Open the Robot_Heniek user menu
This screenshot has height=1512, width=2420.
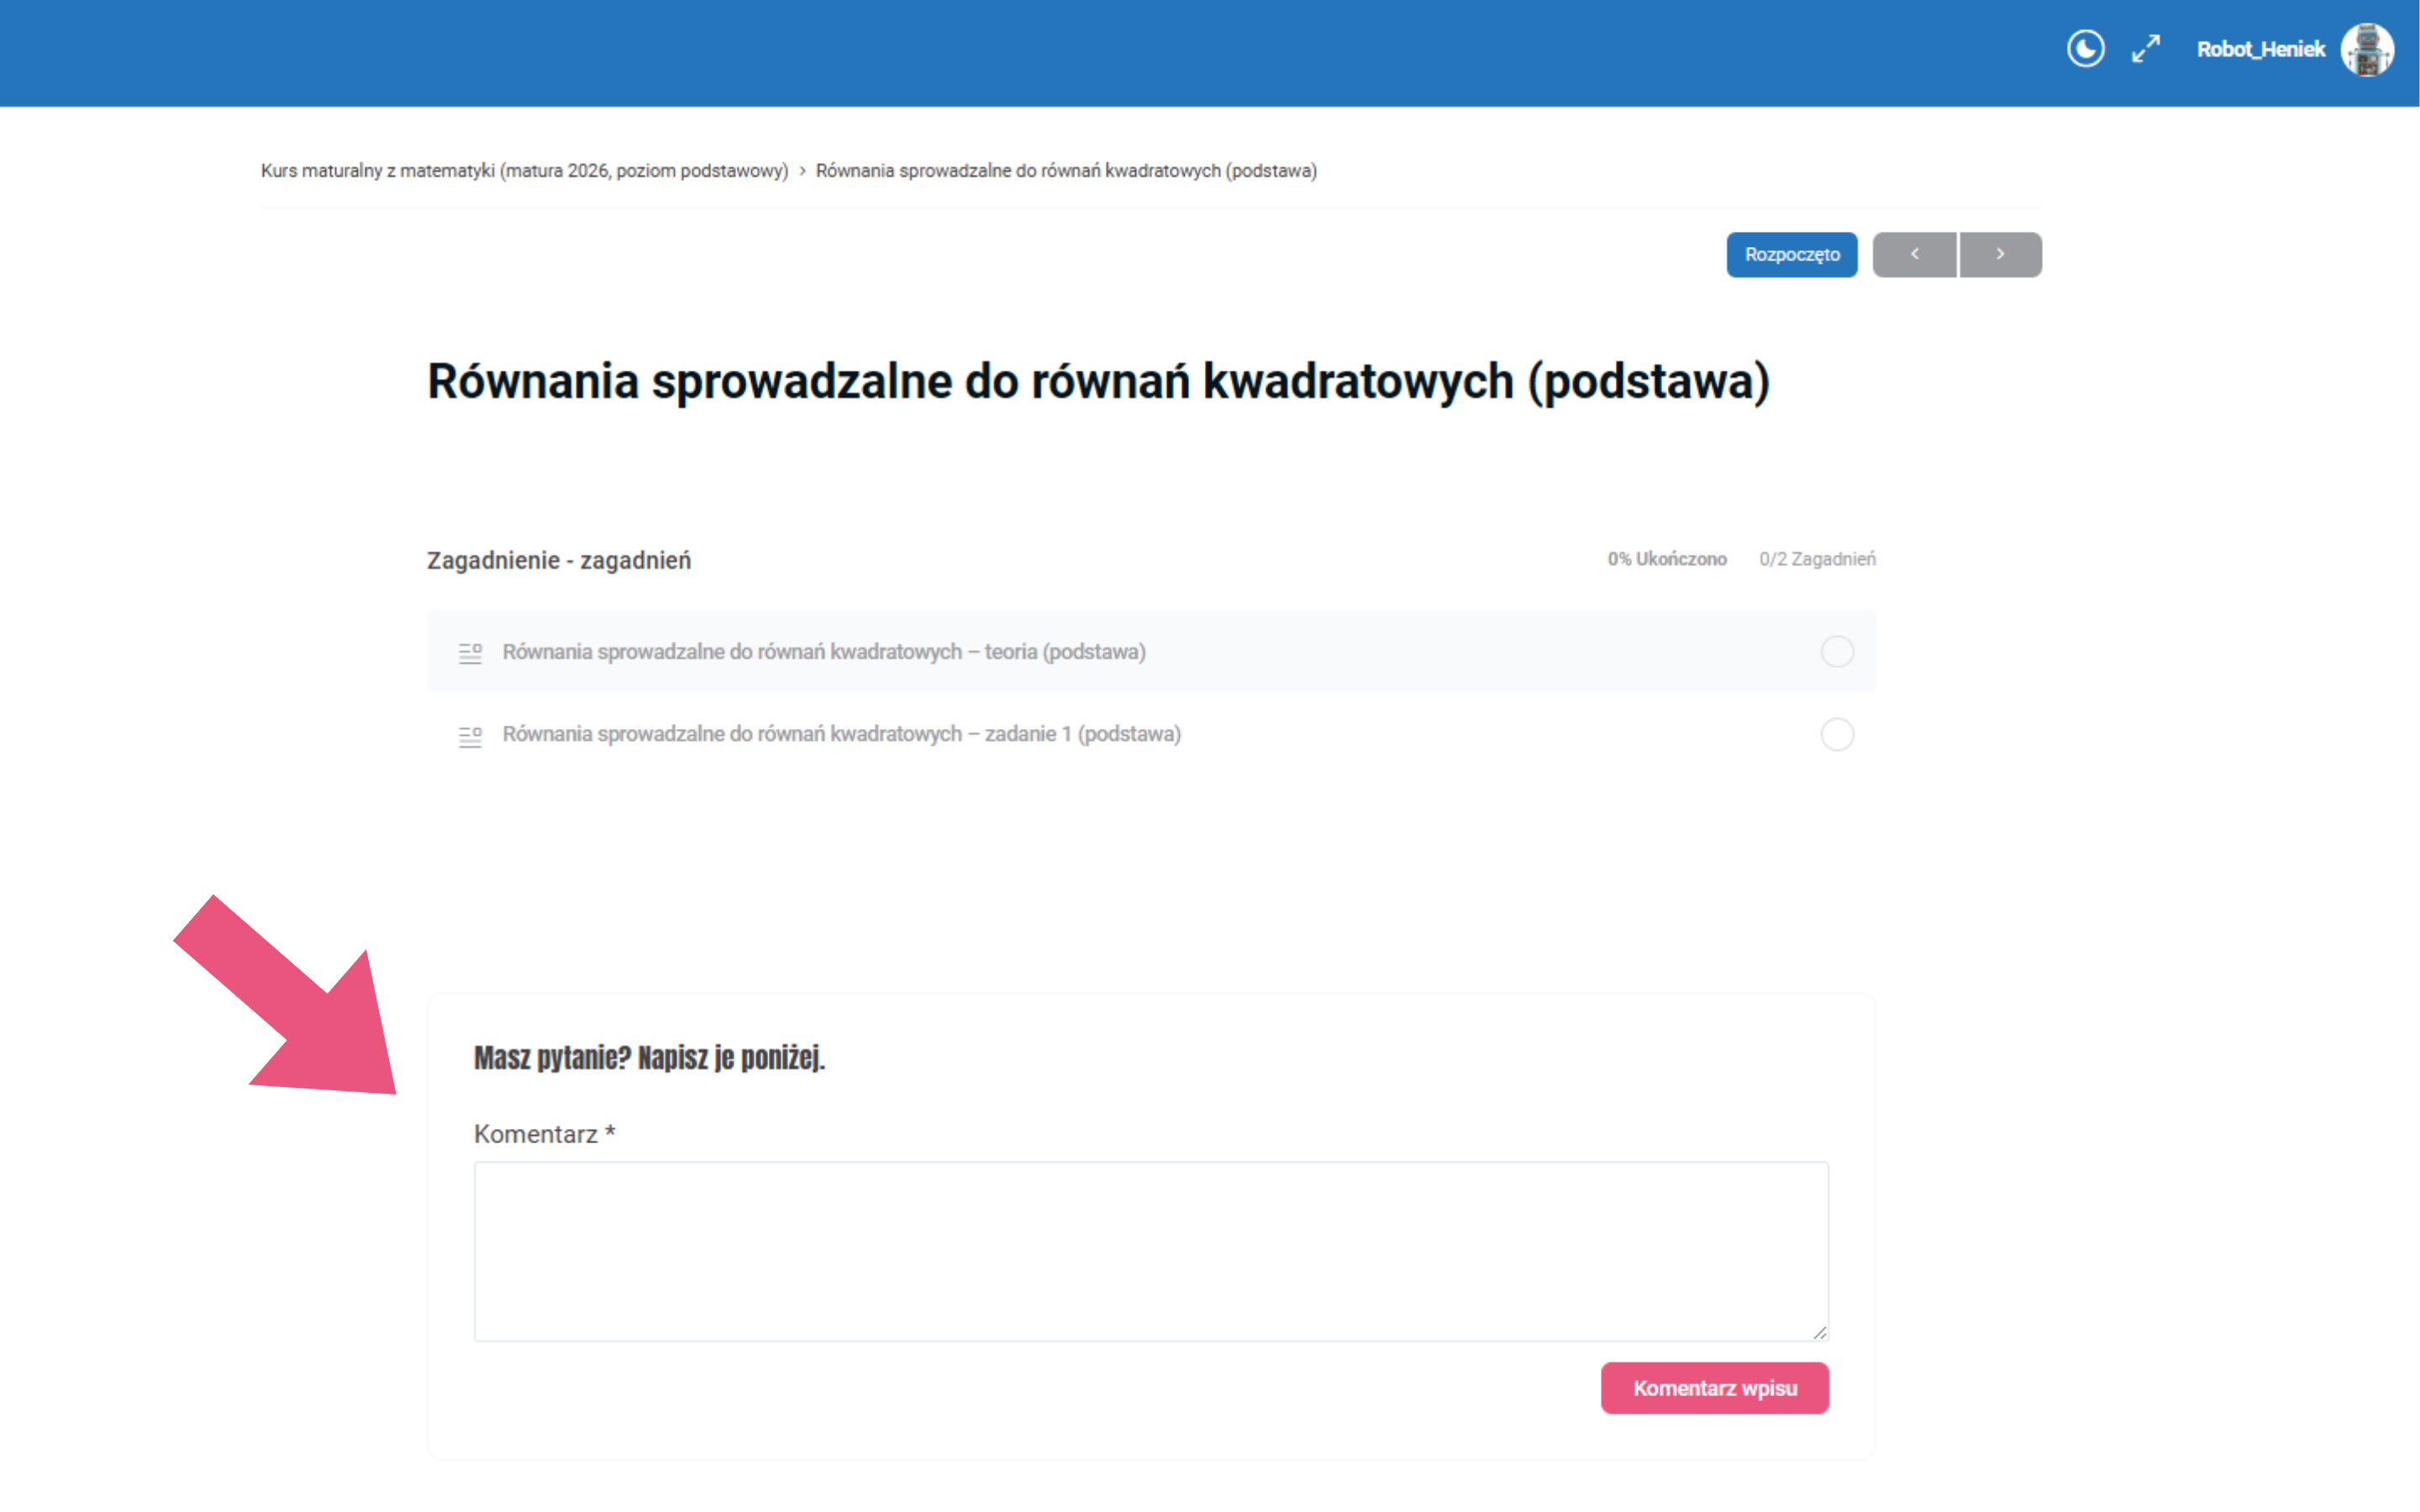coord(2260,50)
